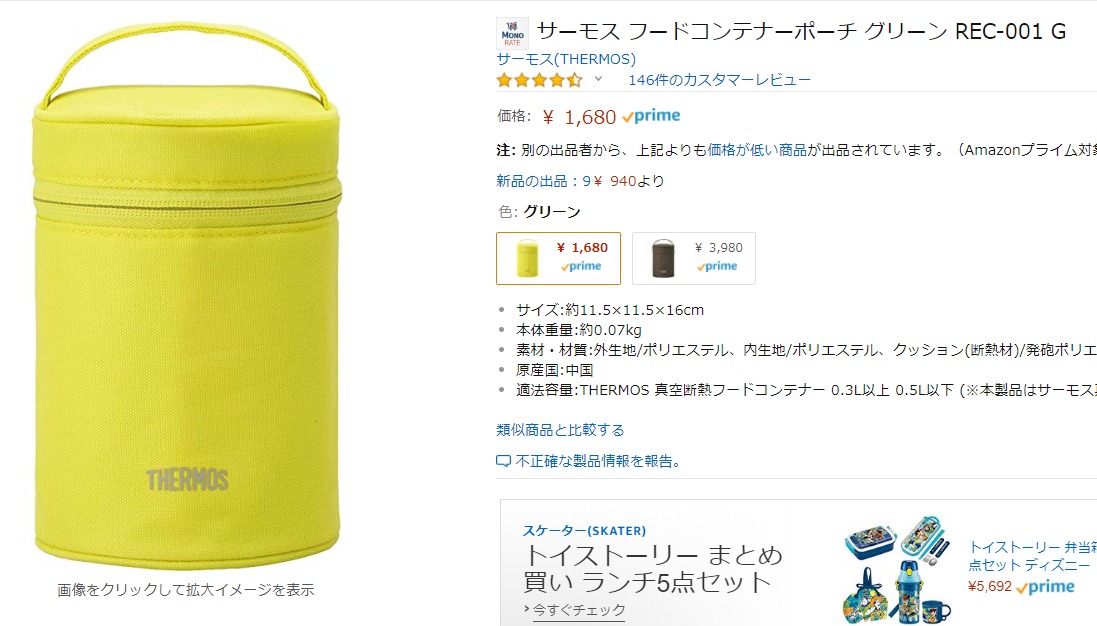Viewport: 1097px width, 626px height.
Task: Open the サーモス(THERMOS) brand link
Action: (566, 59)
